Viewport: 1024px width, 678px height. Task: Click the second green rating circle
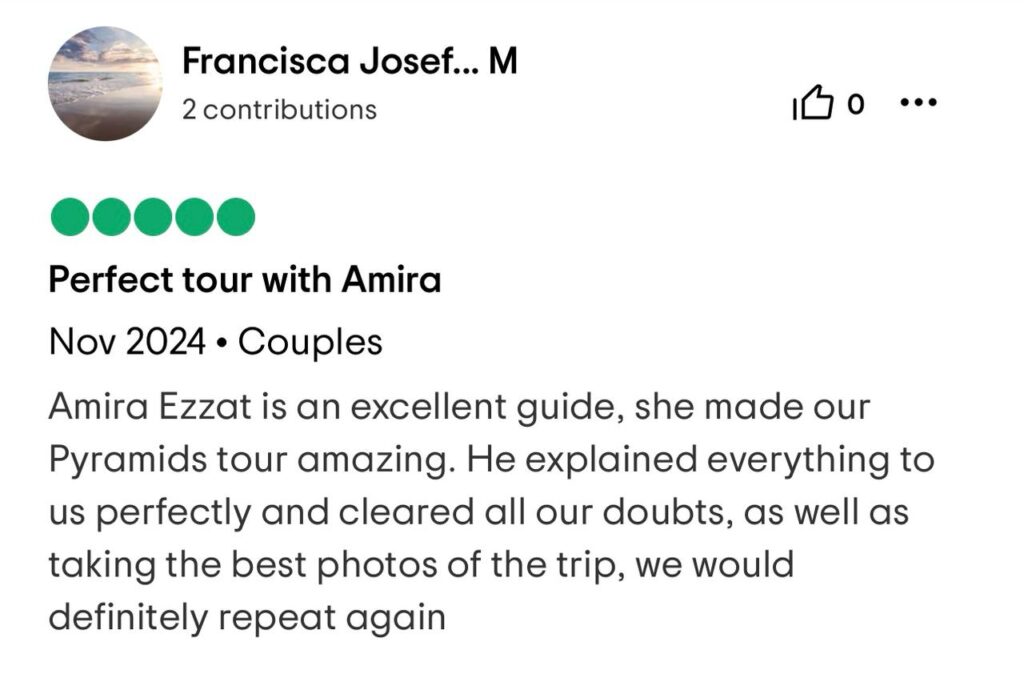[110, 216]
